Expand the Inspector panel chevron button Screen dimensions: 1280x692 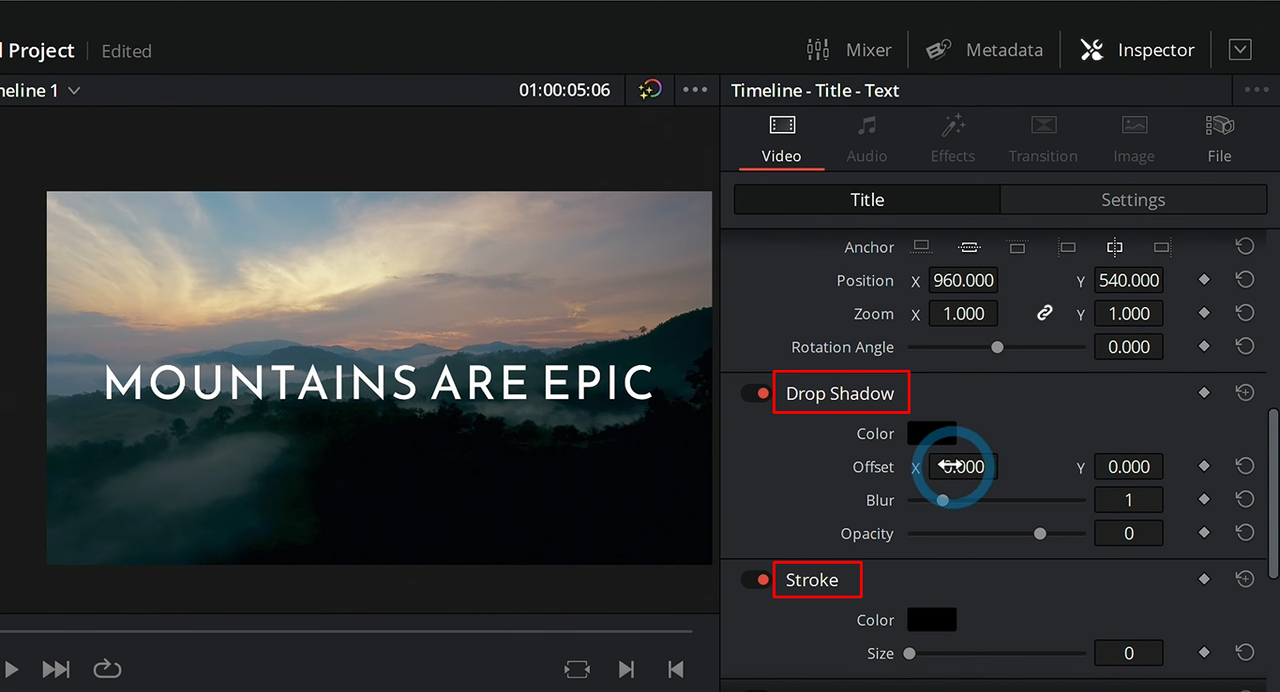pyautogui.click(x=1240, y=50)
